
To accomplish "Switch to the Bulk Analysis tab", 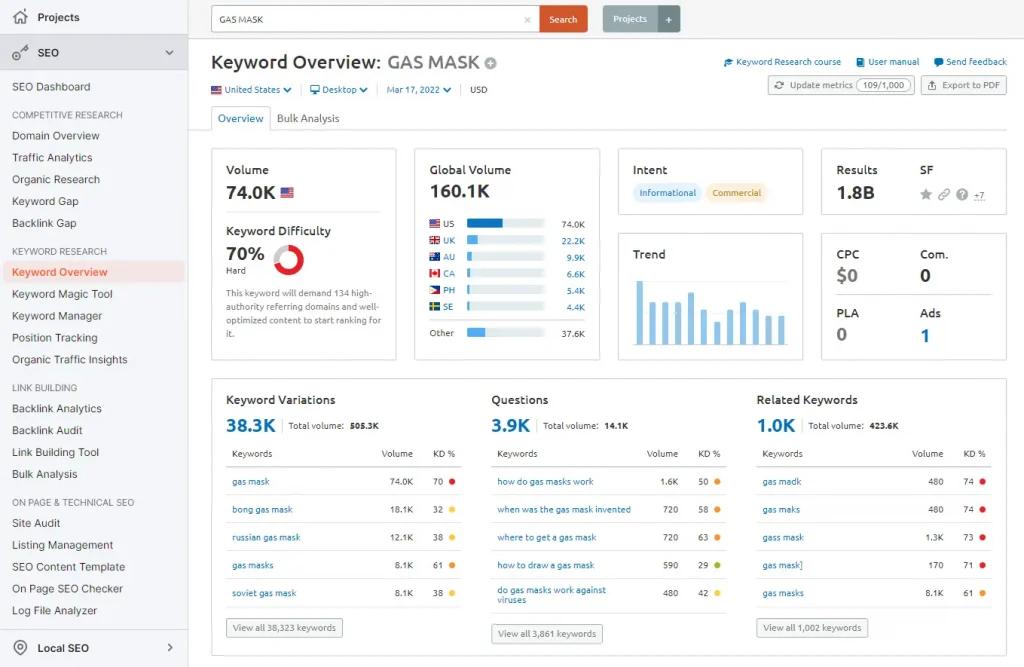I will (x=310, y=118).
